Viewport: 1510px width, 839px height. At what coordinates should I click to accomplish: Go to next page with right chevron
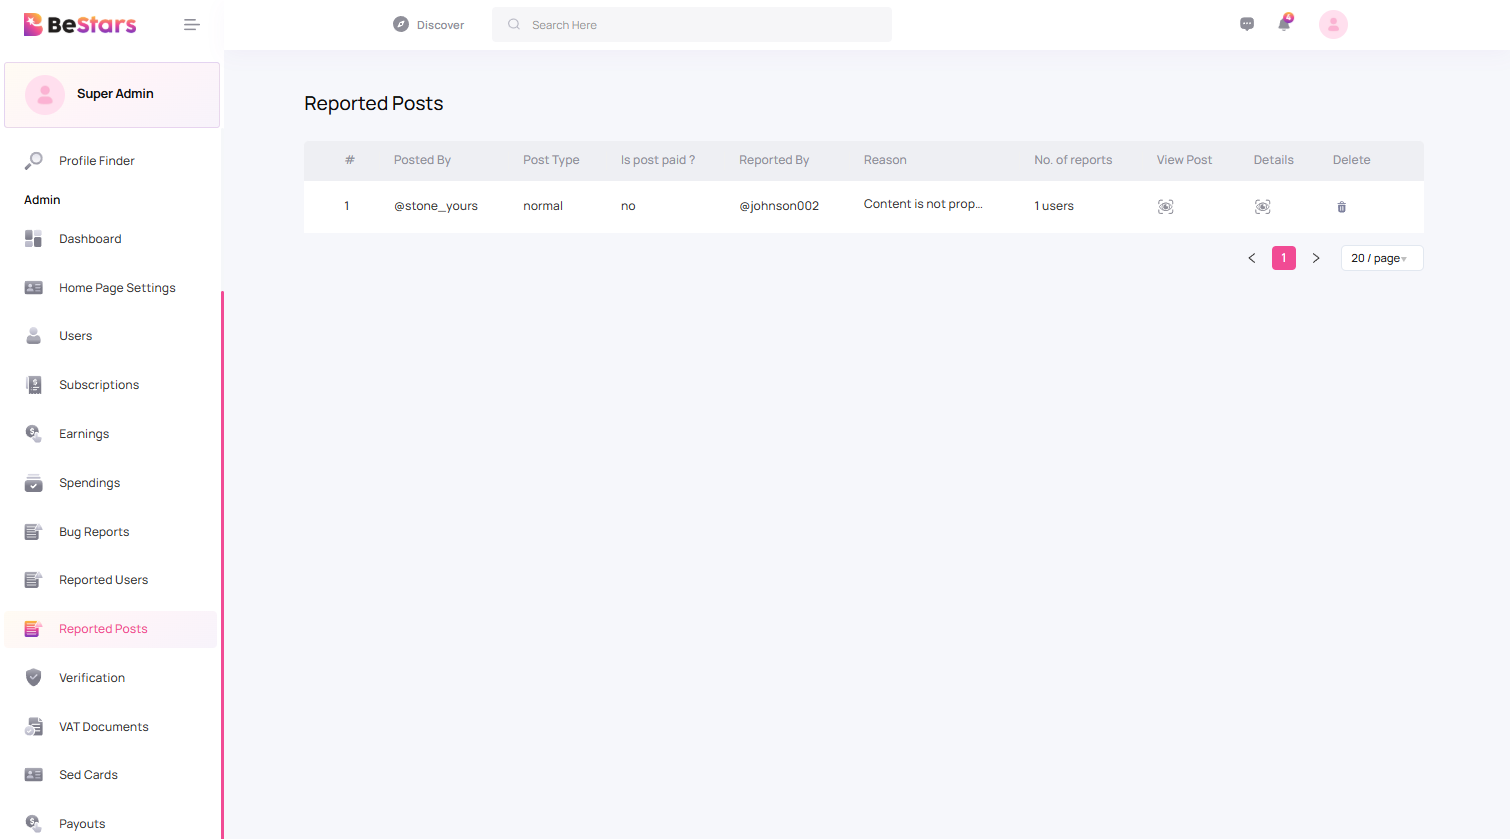click(1316, 258)
